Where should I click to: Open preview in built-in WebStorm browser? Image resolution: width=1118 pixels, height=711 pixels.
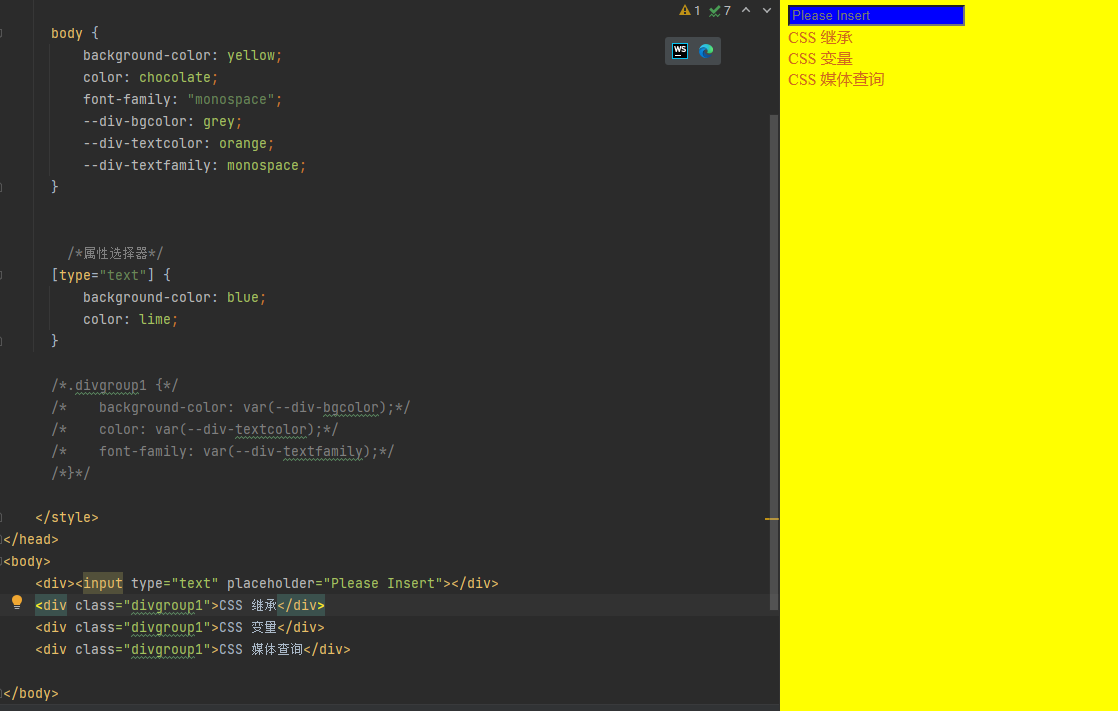[x=679, y=51]
